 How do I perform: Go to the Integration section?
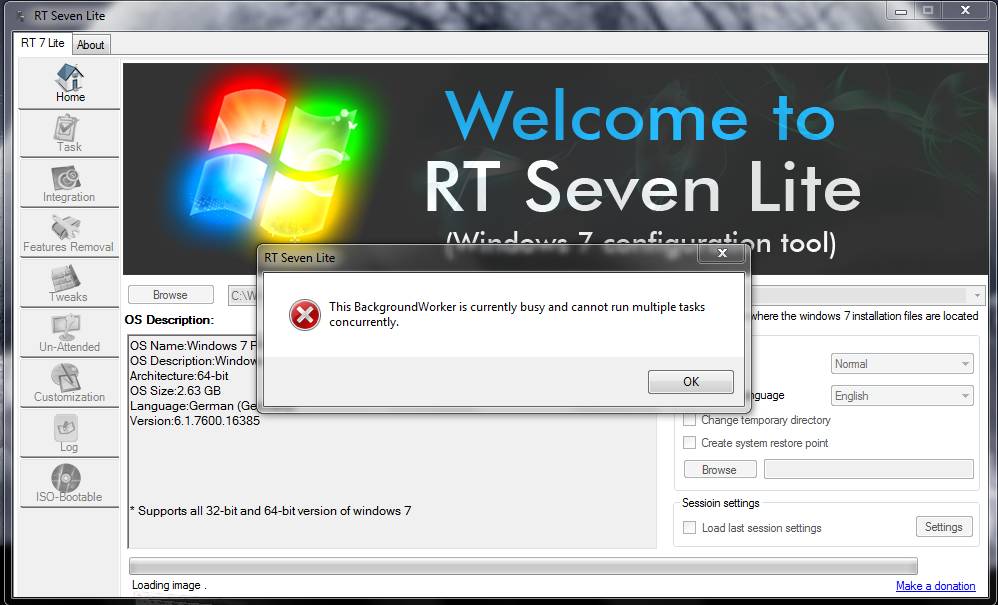tap(69, 184)
